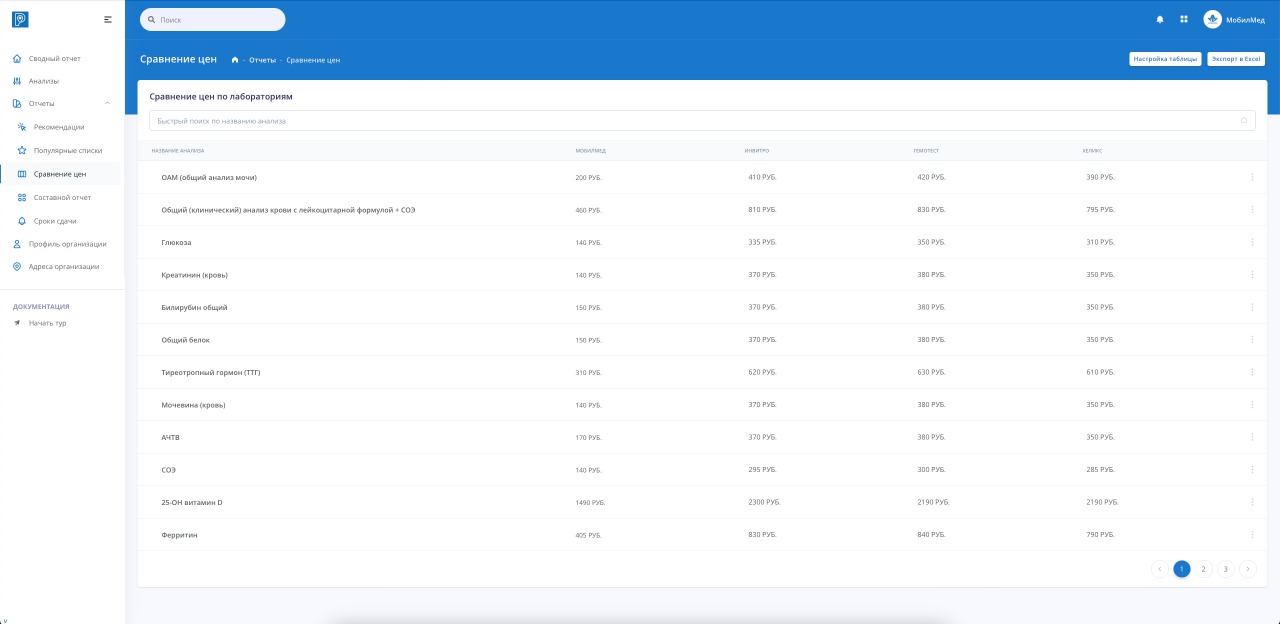Click the МобилМед user avatar
The image size is (1280, 624).
pos(1212,19)
